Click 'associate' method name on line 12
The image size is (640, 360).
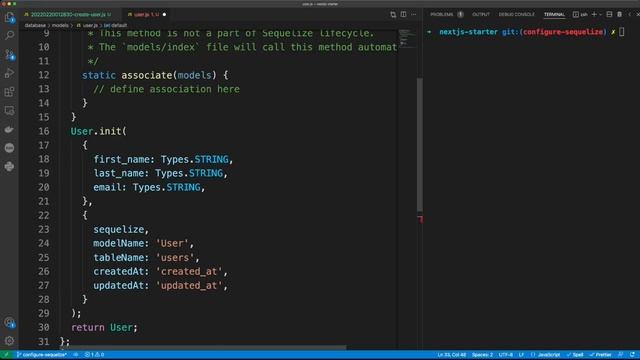click(147, 75)
